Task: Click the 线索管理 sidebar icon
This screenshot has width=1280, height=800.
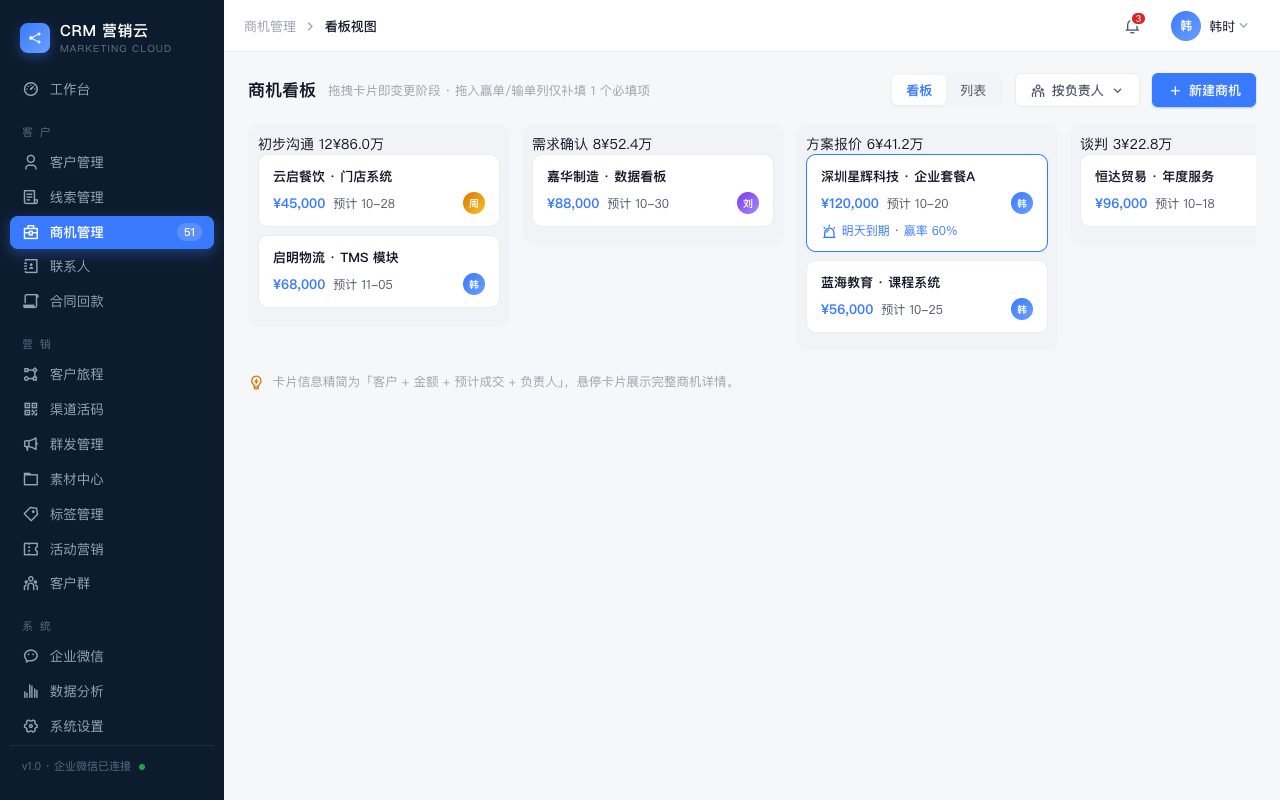Action: (31, 197)
